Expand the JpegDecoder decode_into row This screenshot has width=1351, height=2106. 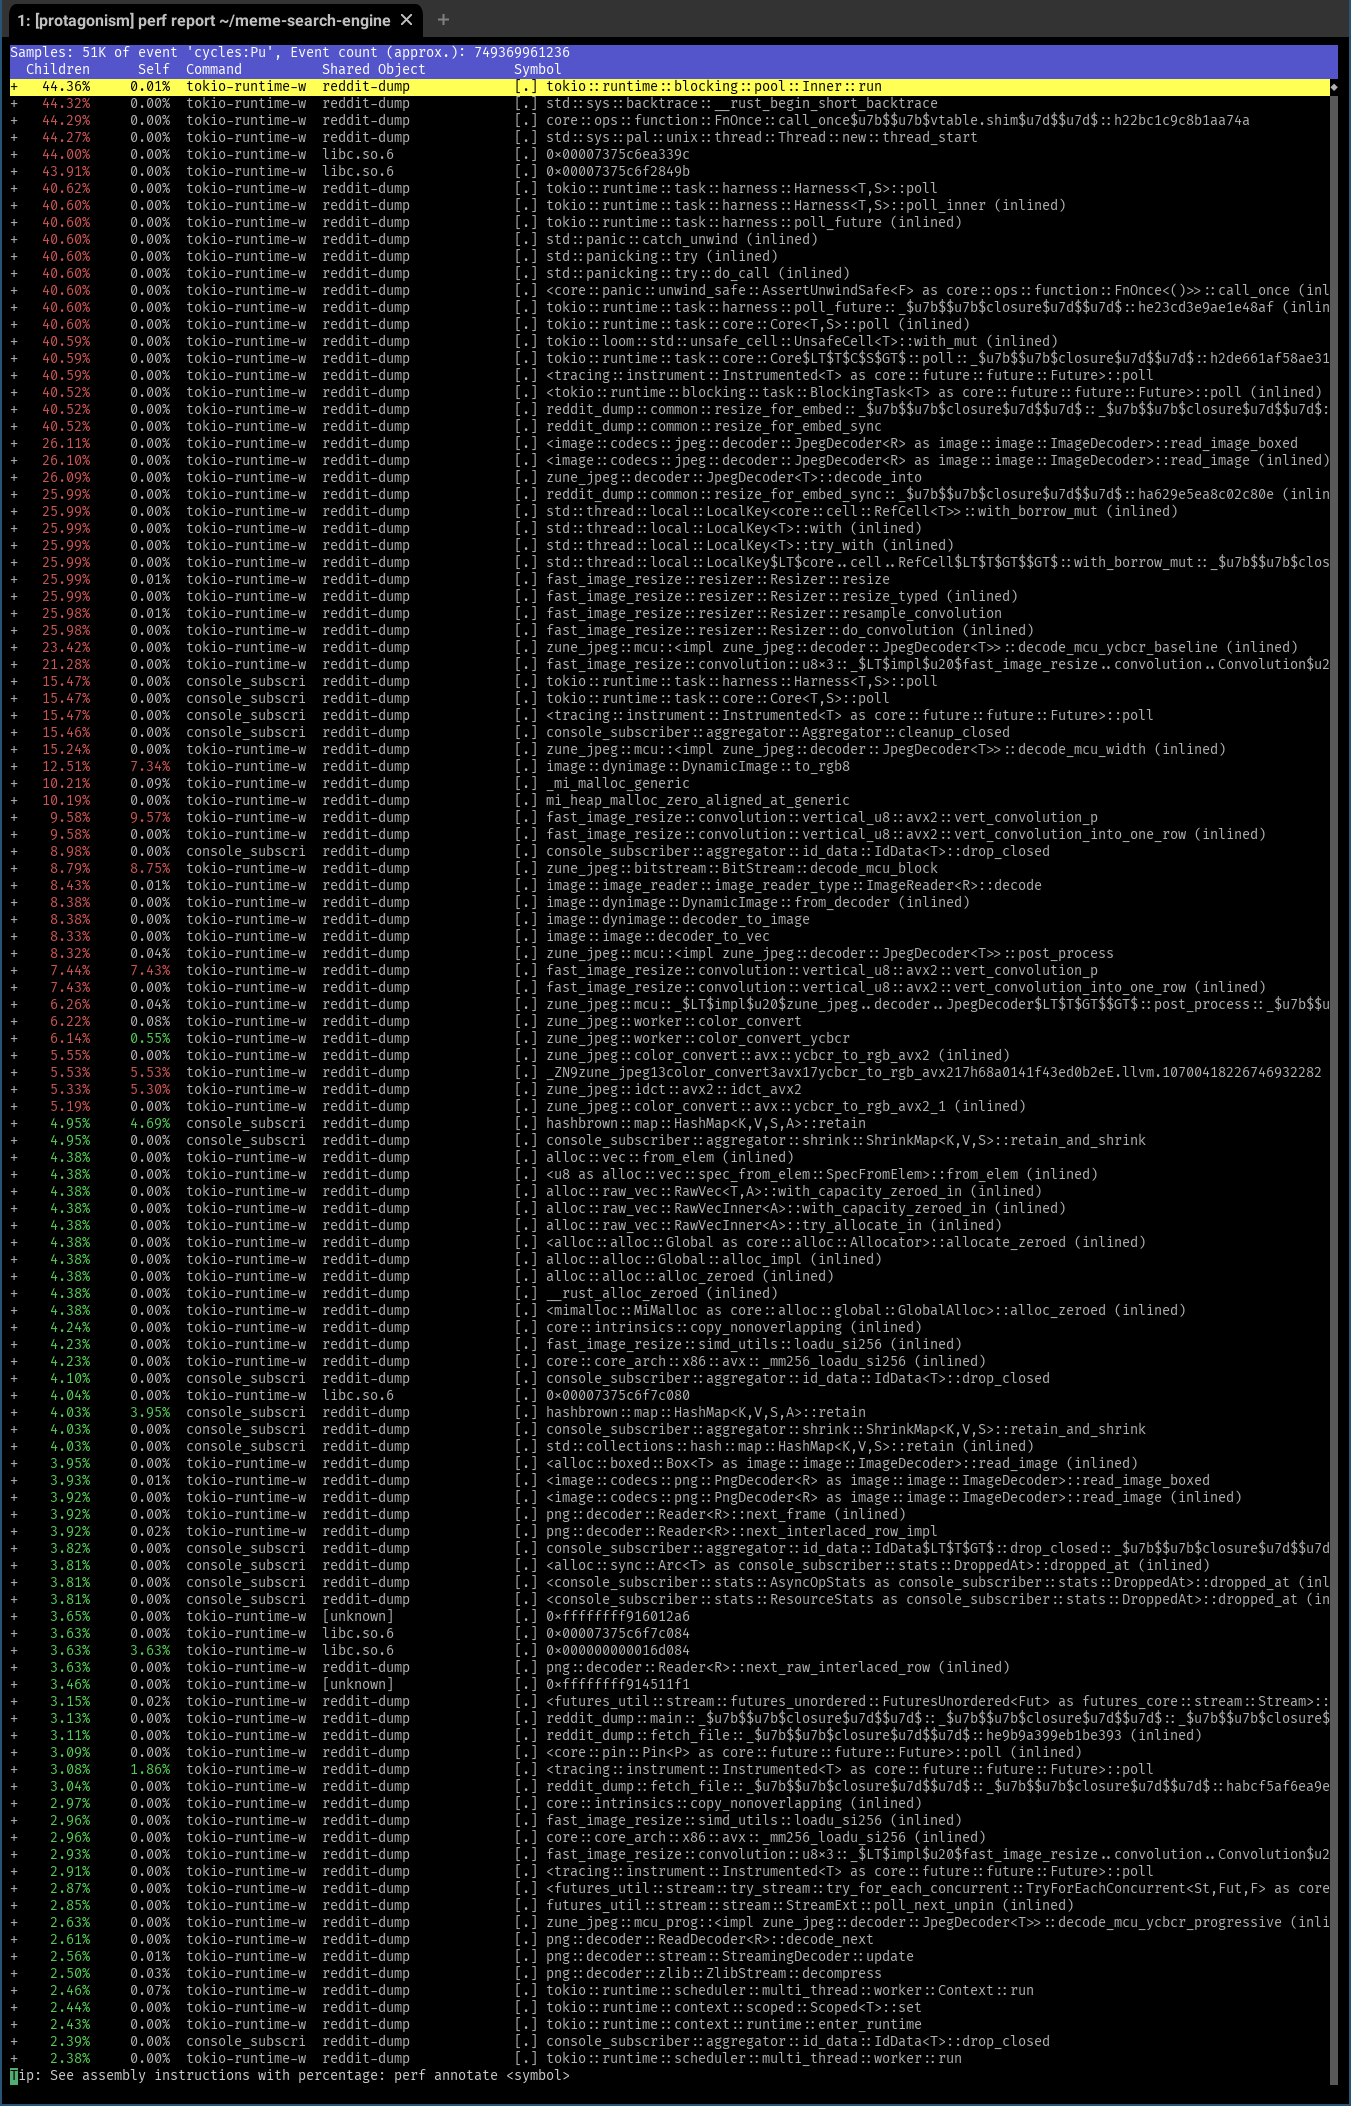coord(14,477)
